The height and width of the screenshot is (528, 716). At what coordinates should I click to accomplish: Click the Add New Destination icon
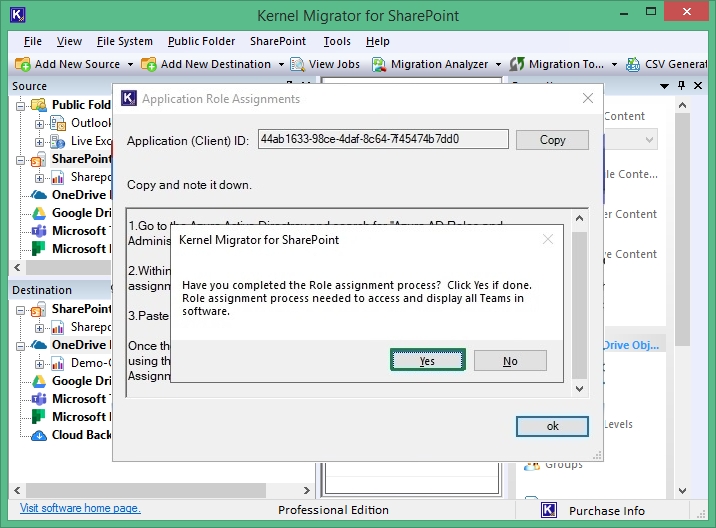pyautogui.click(x=148, y=64)
